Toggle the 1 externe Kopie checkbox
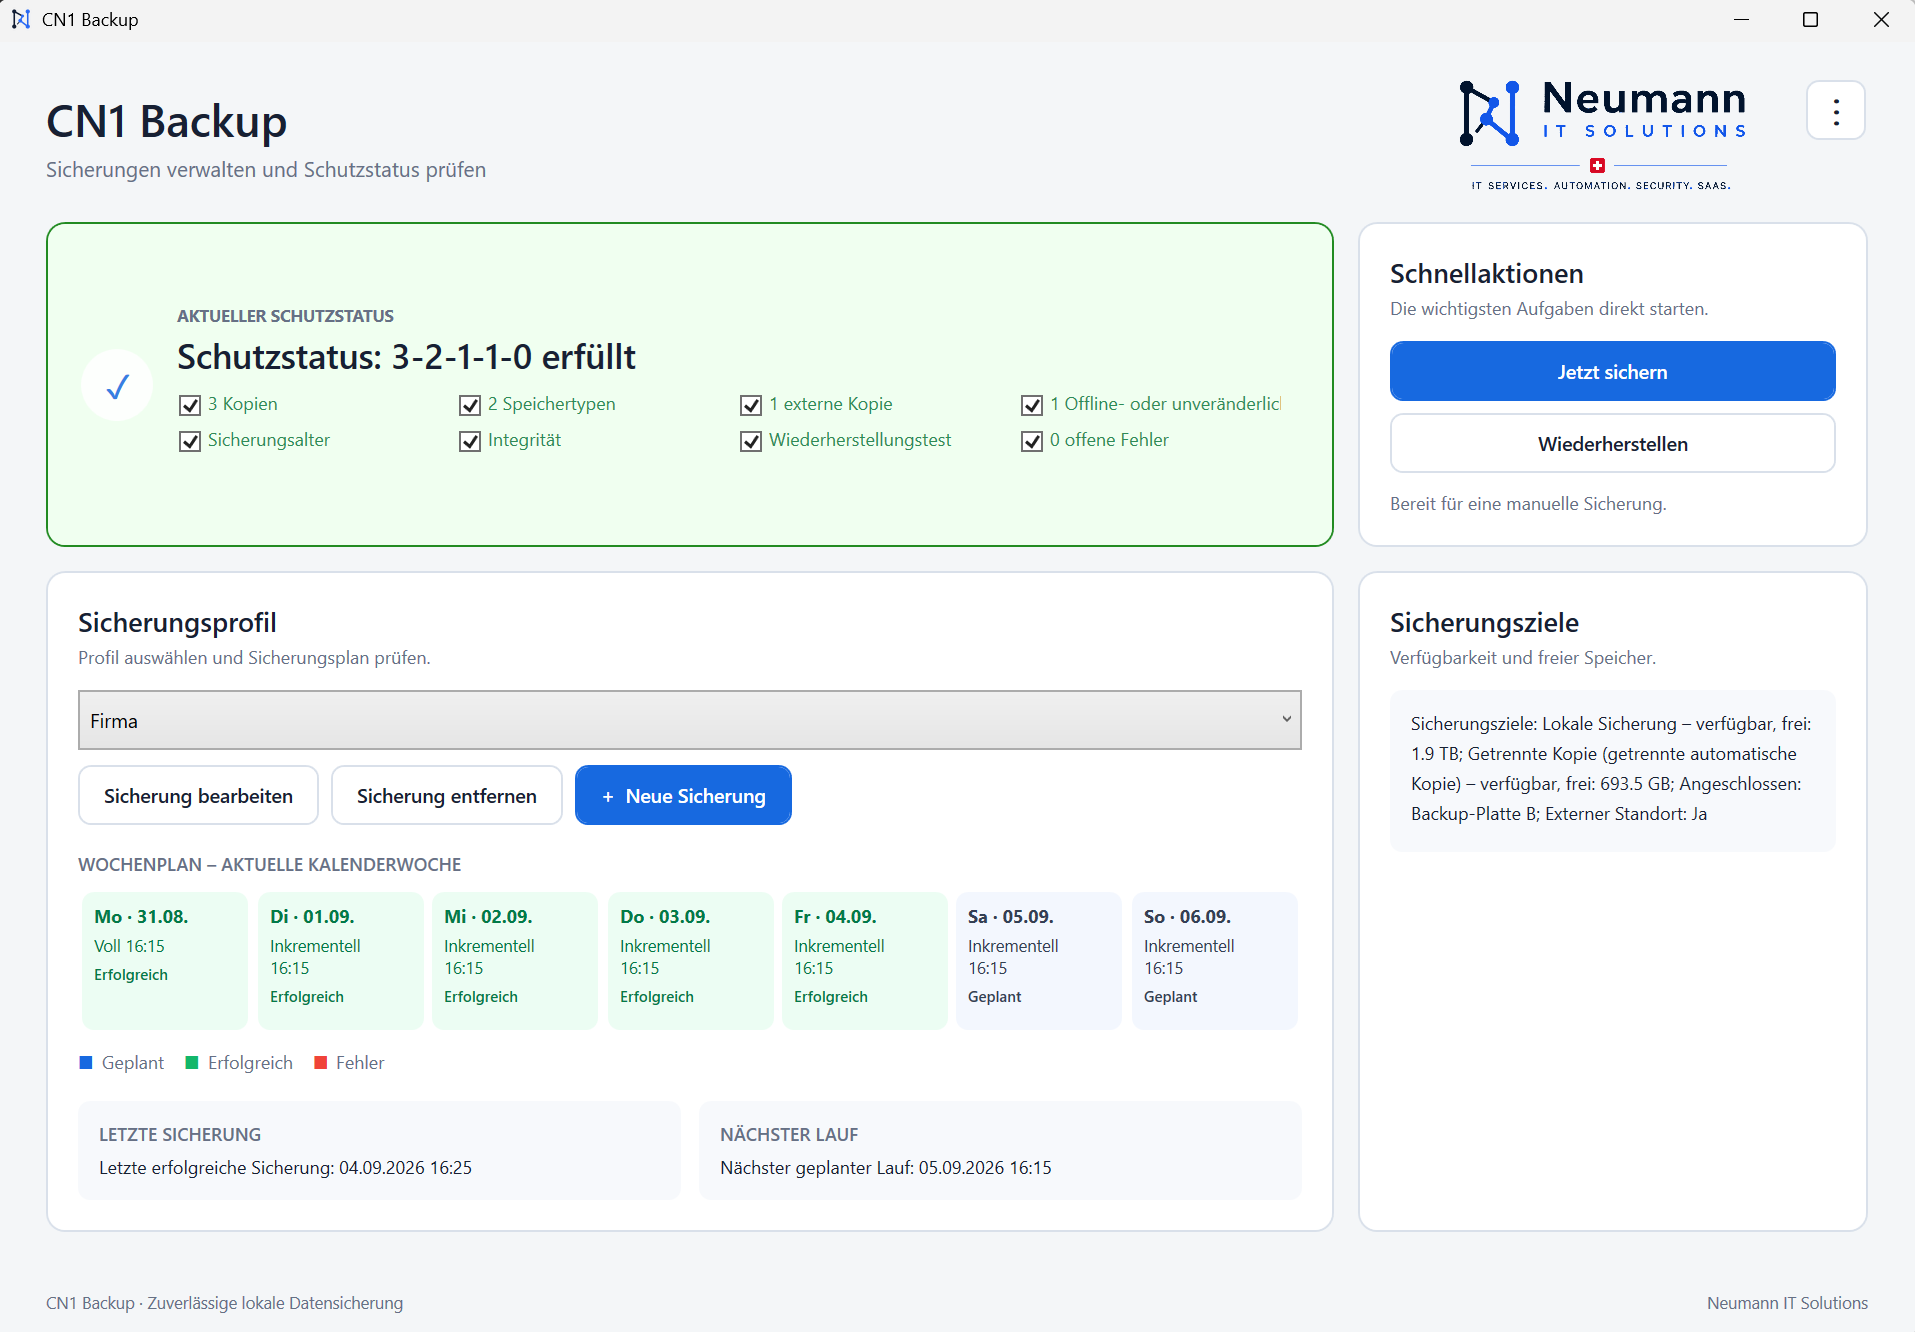Viewport: 1915px width, 1332px height. tap(751, 405)
